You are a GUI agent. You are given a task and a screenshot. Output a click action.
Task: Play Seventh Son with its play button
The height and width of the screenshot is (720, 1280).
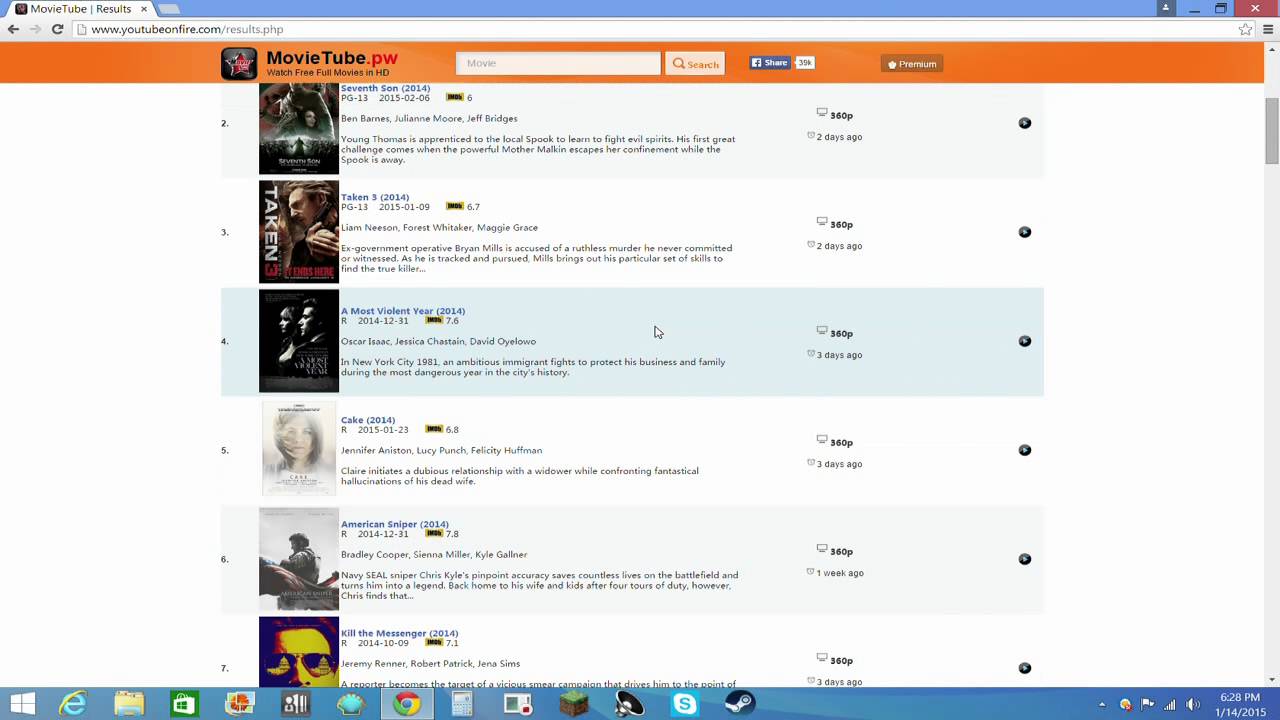(x=1024, y=123)
